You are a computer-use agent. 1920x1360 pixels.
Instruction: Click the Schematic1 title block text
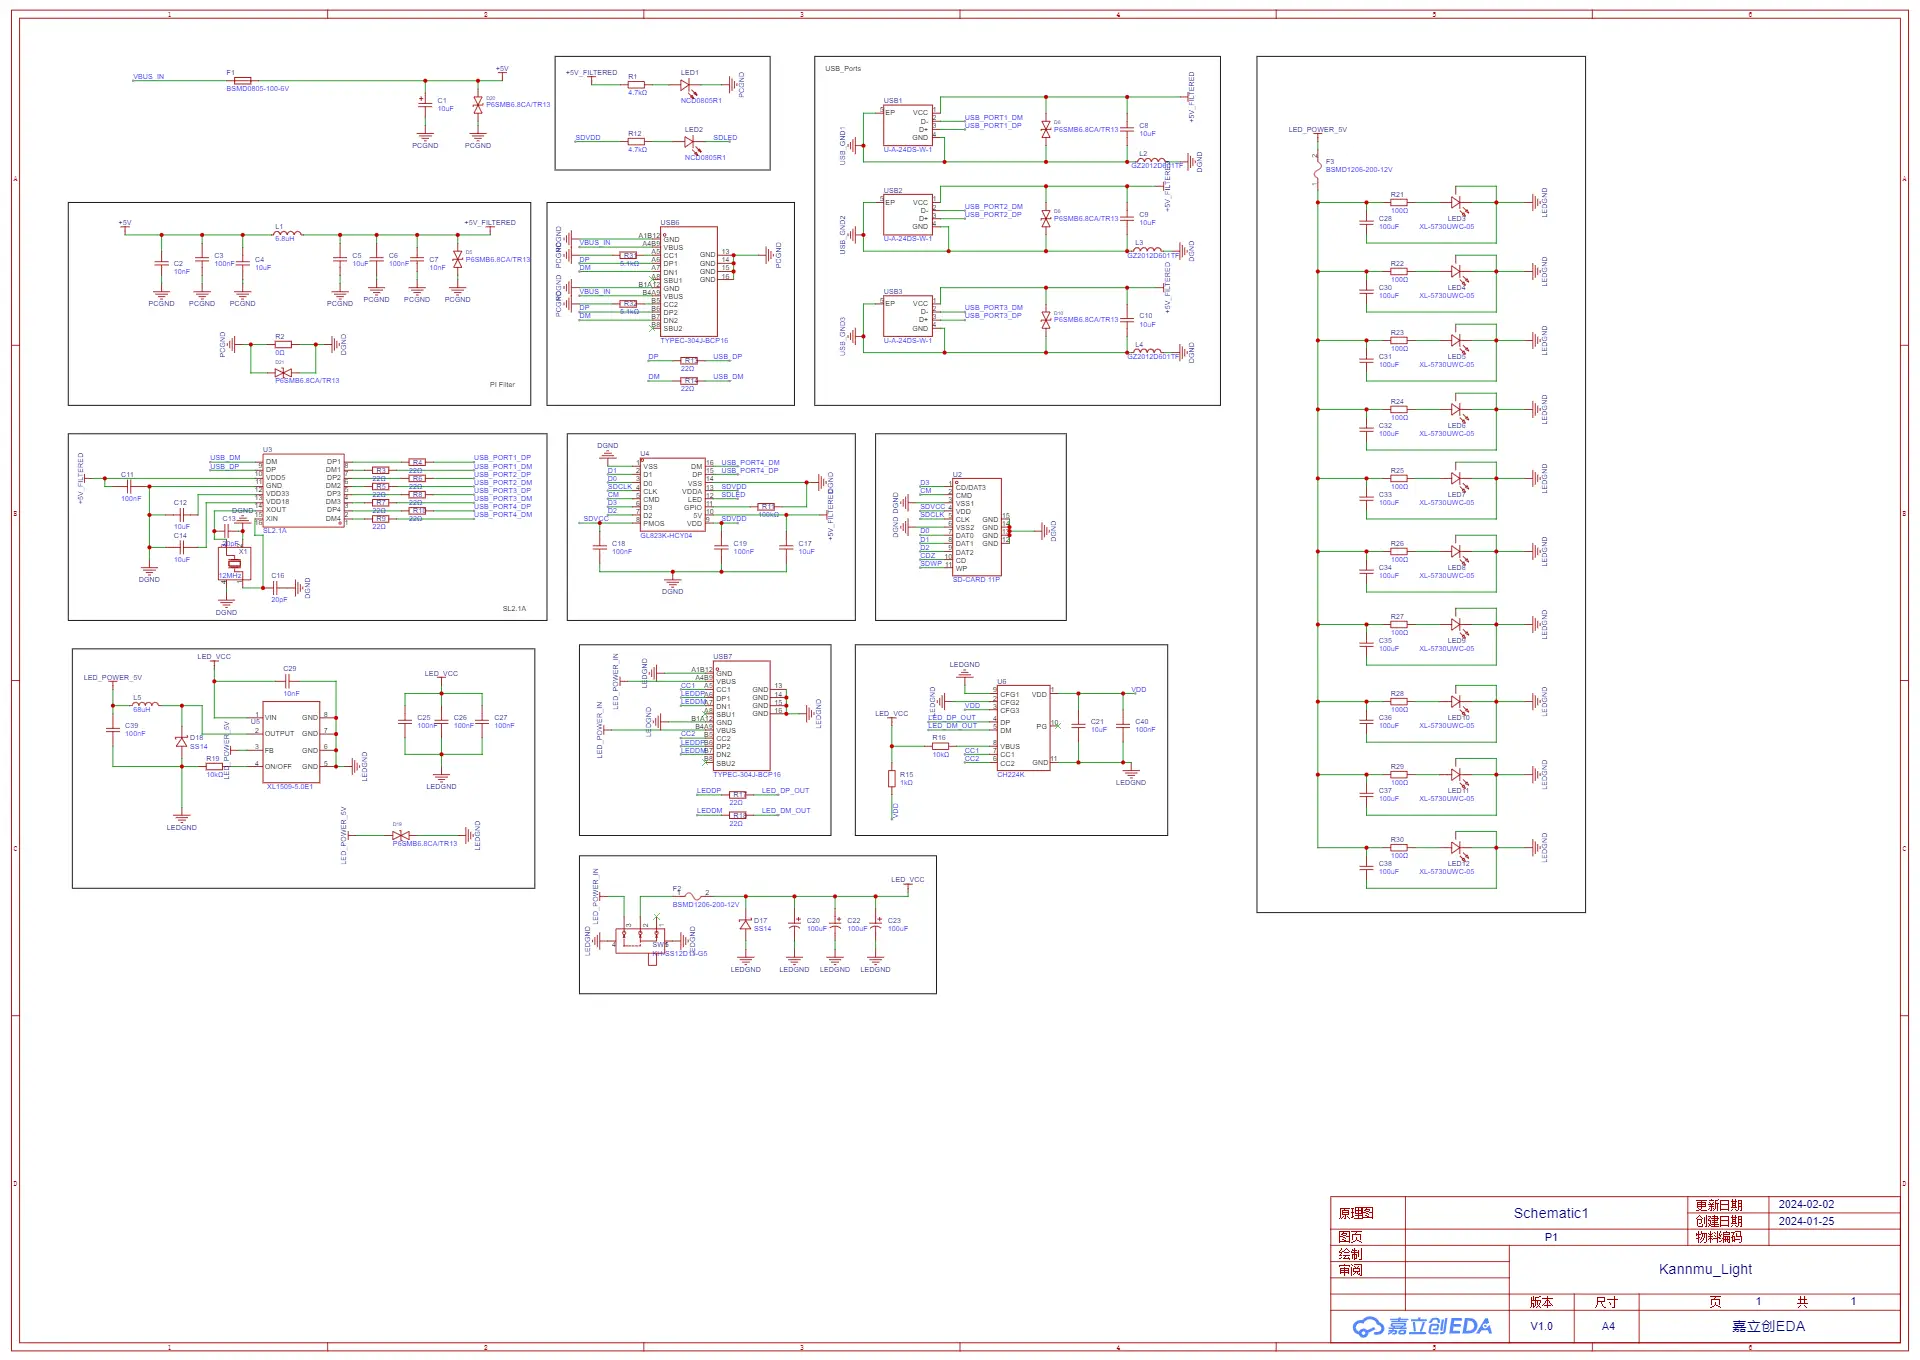(x=1550, y=1213)
